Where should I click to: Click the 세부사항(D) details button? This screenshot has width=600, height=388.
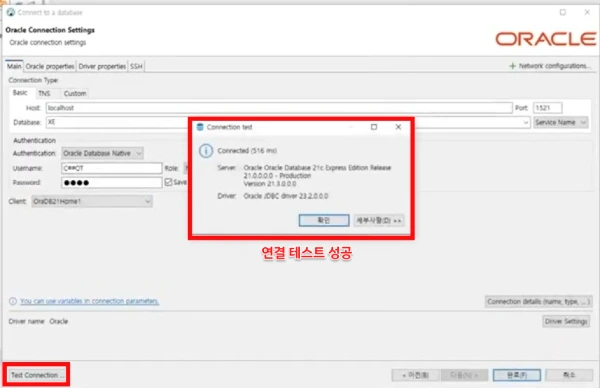coord(378,220)
